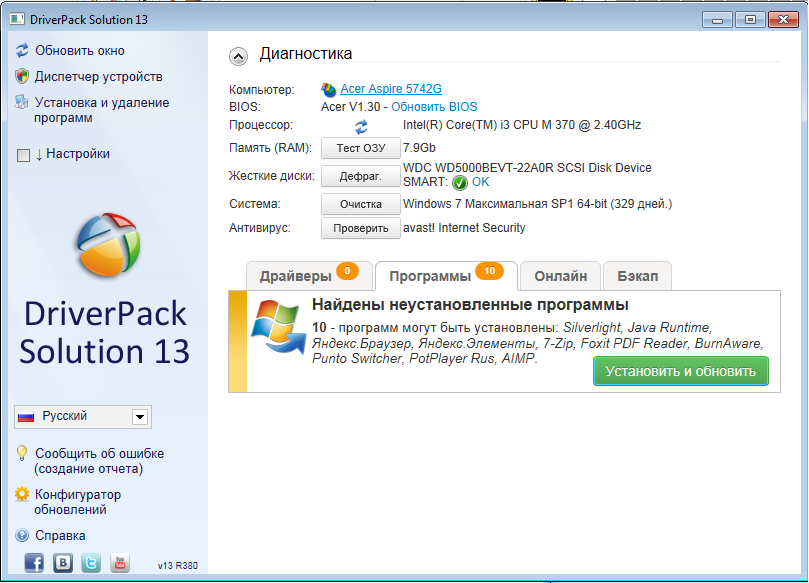Click the WDC WD5000BEVT disk name

(x=527, y=168)
